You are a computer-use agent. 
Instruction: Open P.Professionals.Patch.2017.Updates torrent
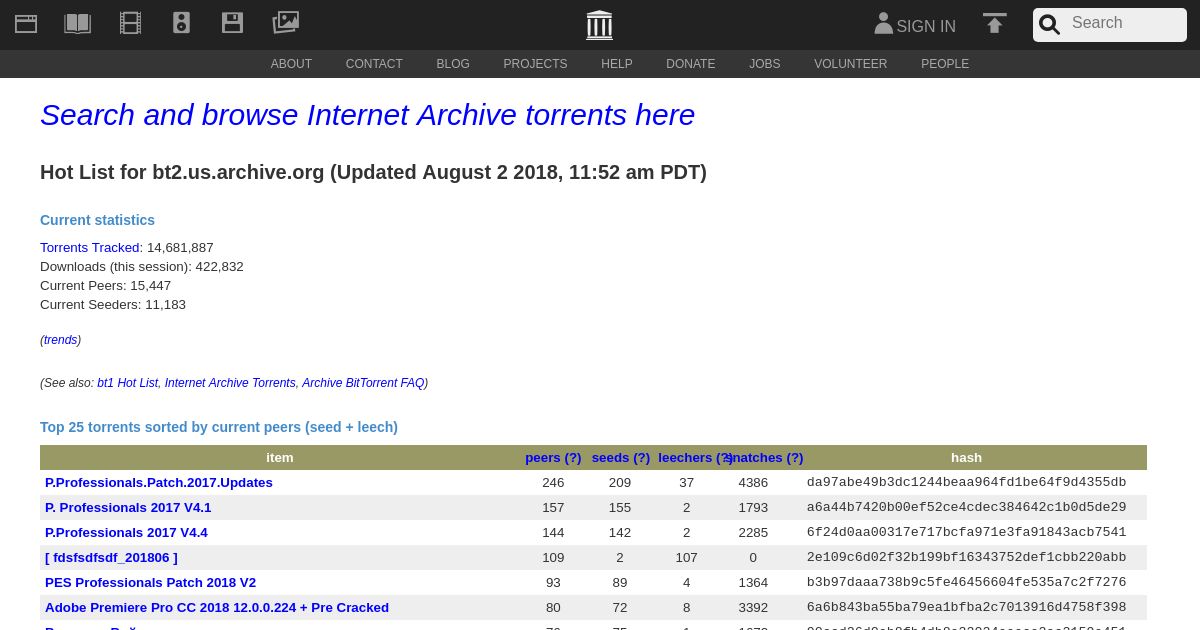coord(159,483)
